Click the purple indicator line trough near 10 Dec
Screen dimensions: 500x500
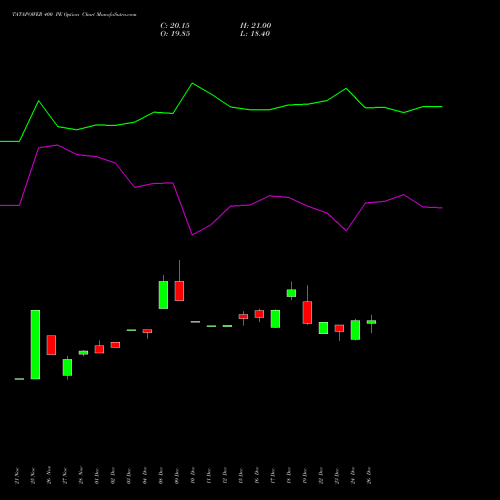pos(192,235)
